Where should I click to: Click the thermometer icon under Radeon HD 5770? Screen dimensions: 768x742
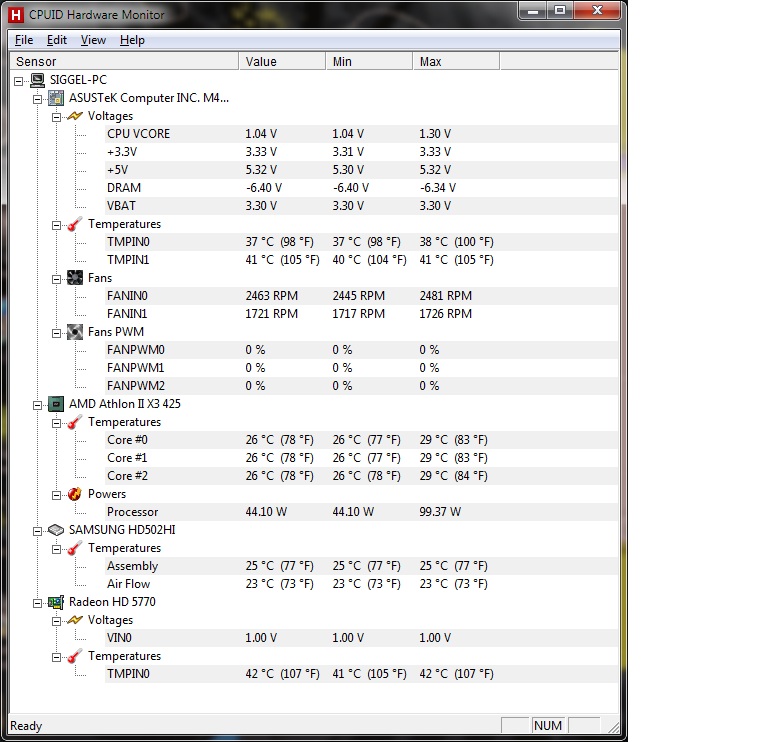click(x=74, y=656)
